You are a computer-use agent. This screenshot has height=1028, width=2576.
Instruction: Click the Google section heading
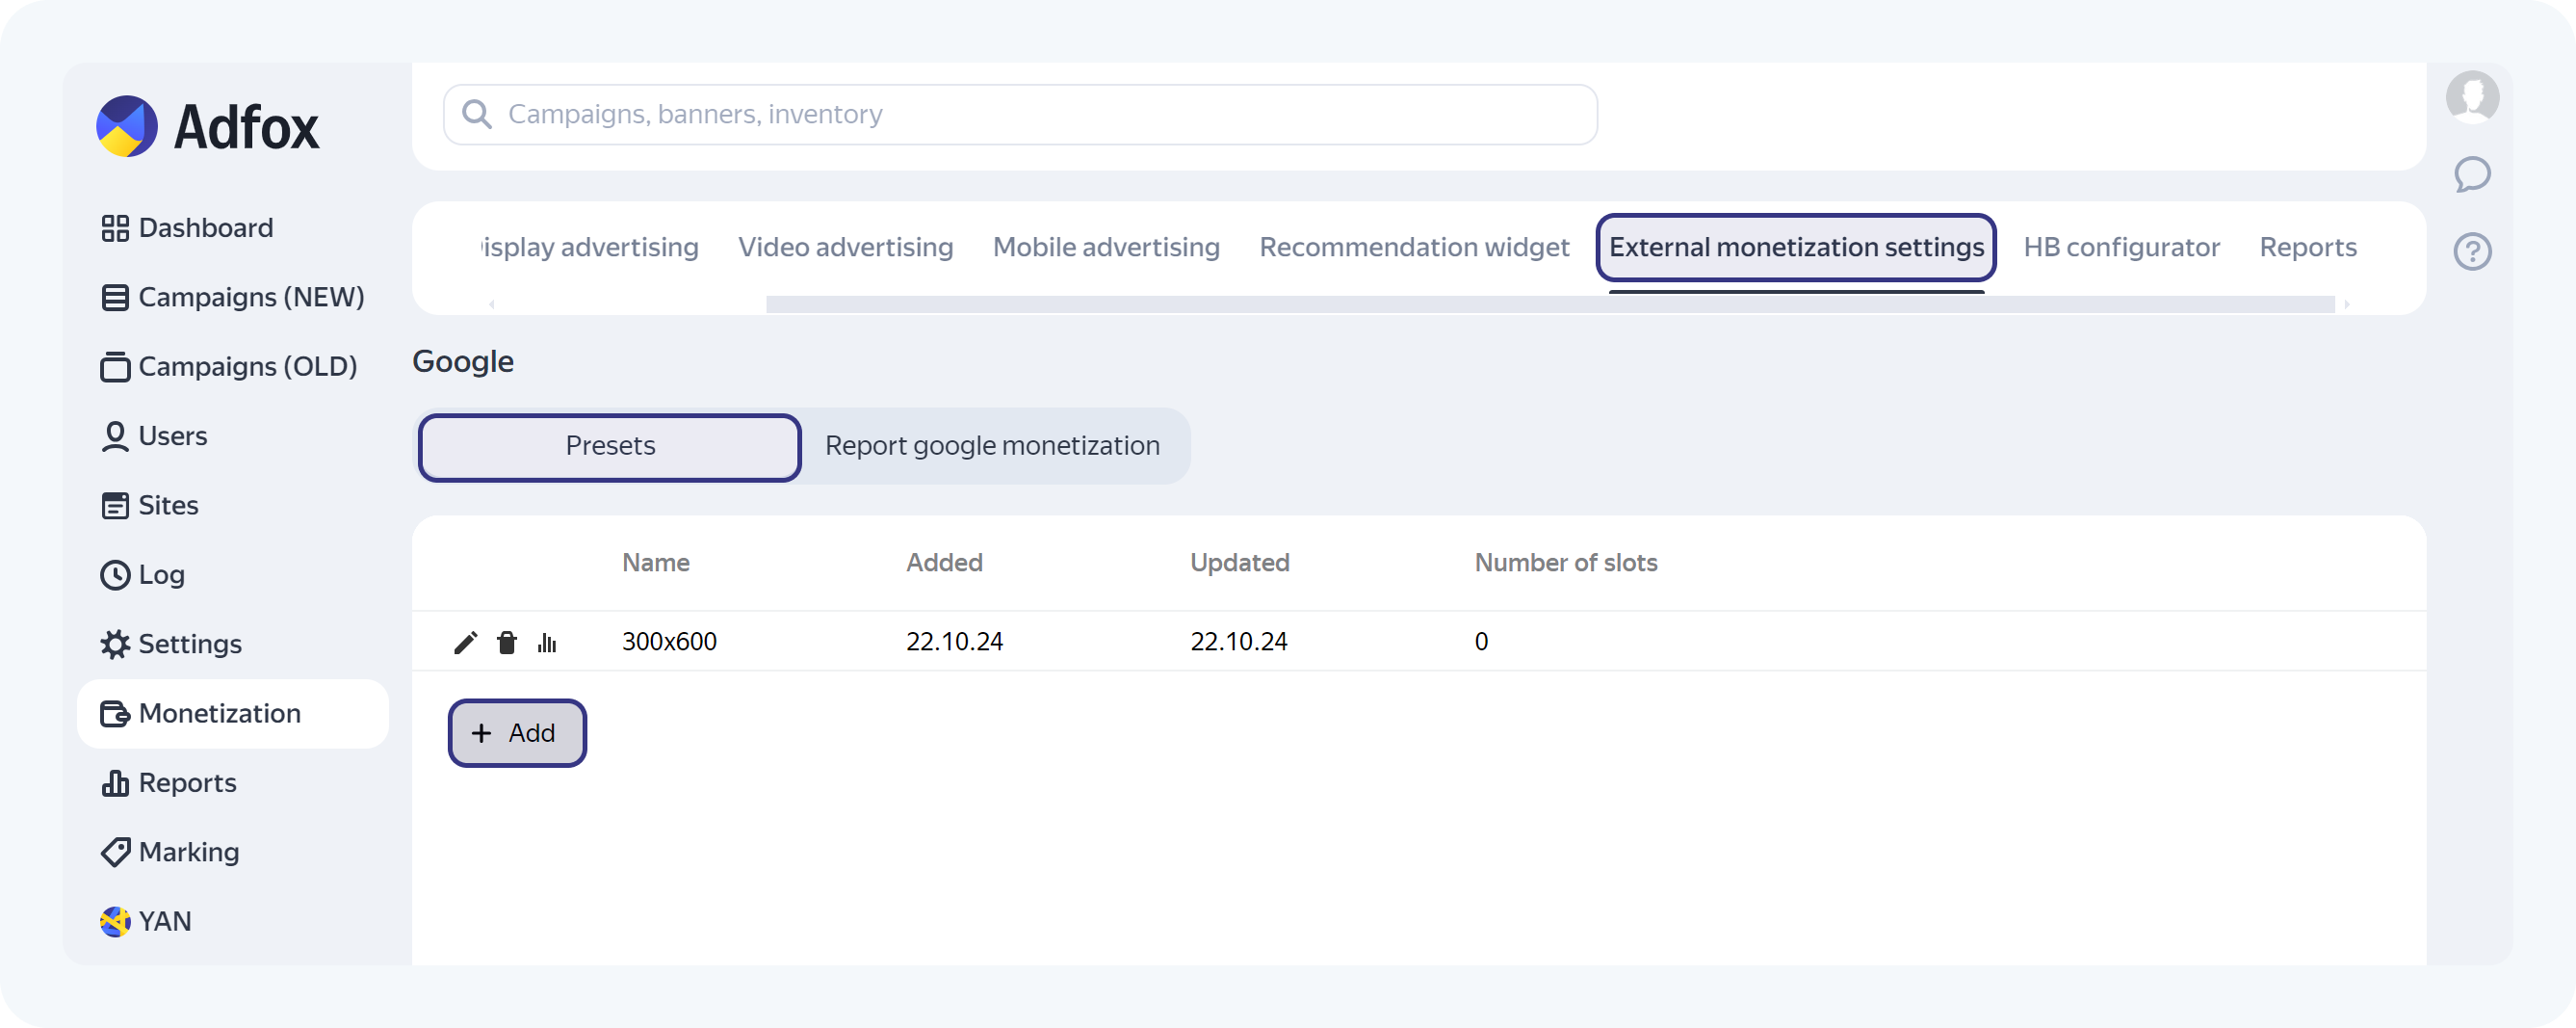click(463, 362)
